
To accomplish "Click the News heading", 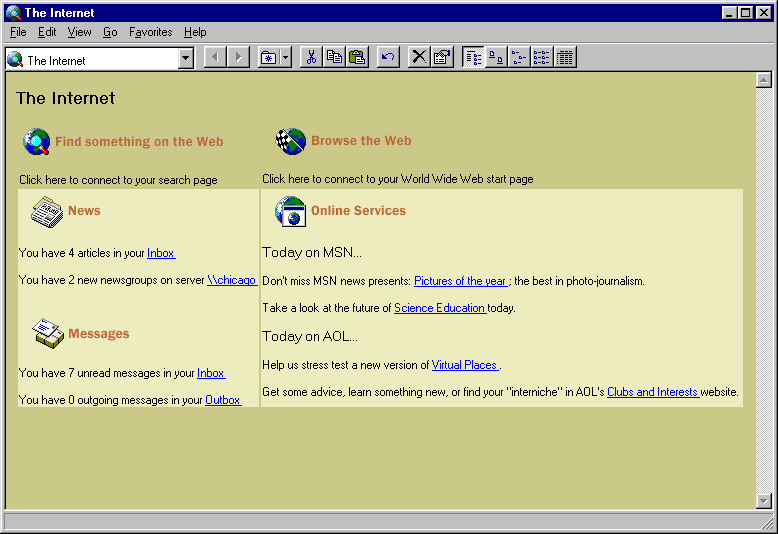I will tap(84, 210).
